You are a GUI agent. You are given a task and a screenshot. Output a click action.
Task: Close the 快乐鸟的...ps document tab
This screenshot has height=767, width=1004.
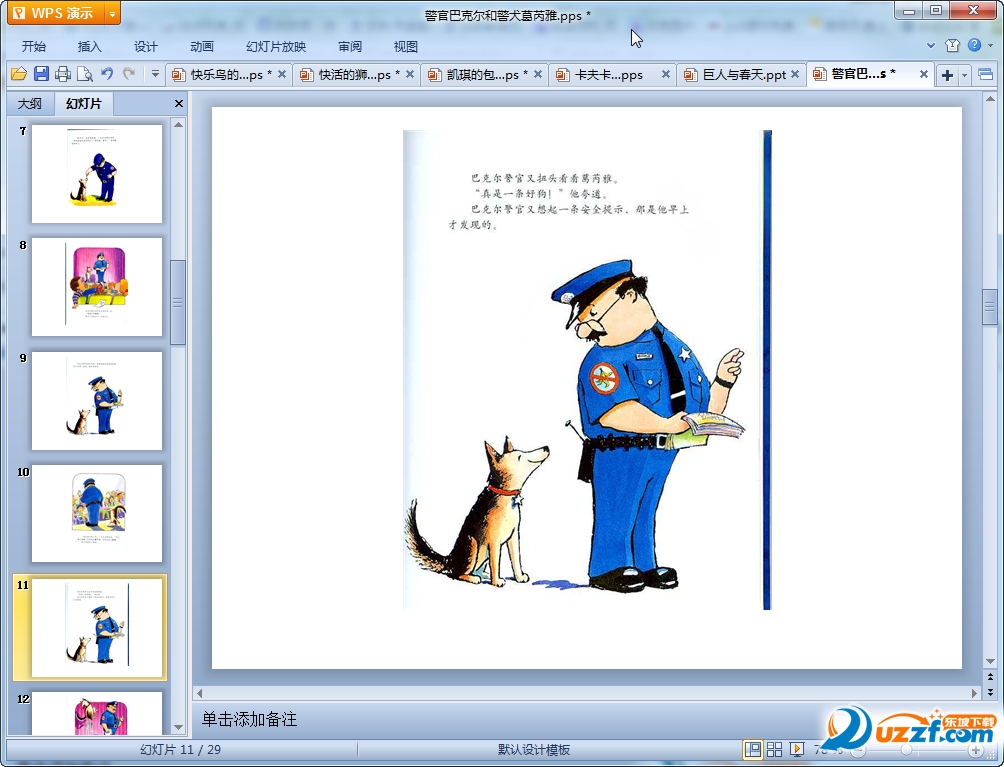[282, 74]
